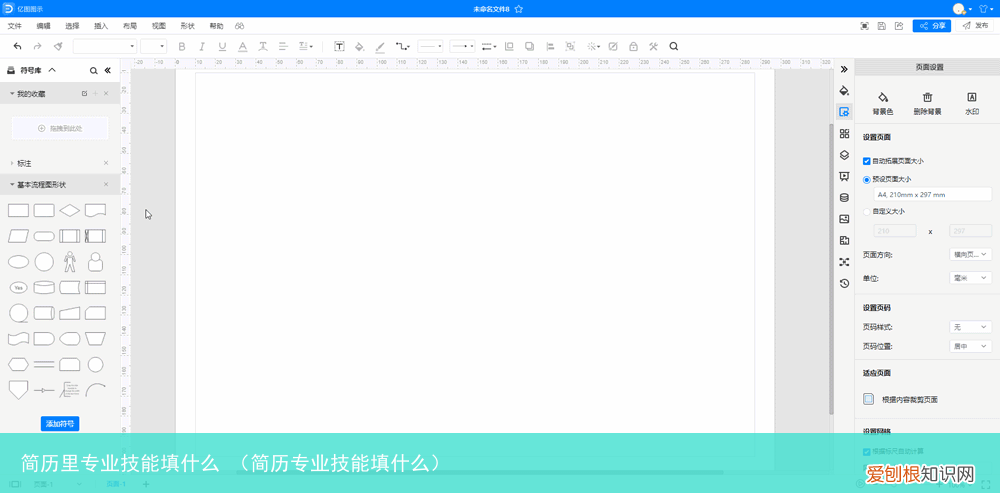Open the page settings sidebar icon
The image size is (1000, 493).
(x=844, y=112)
